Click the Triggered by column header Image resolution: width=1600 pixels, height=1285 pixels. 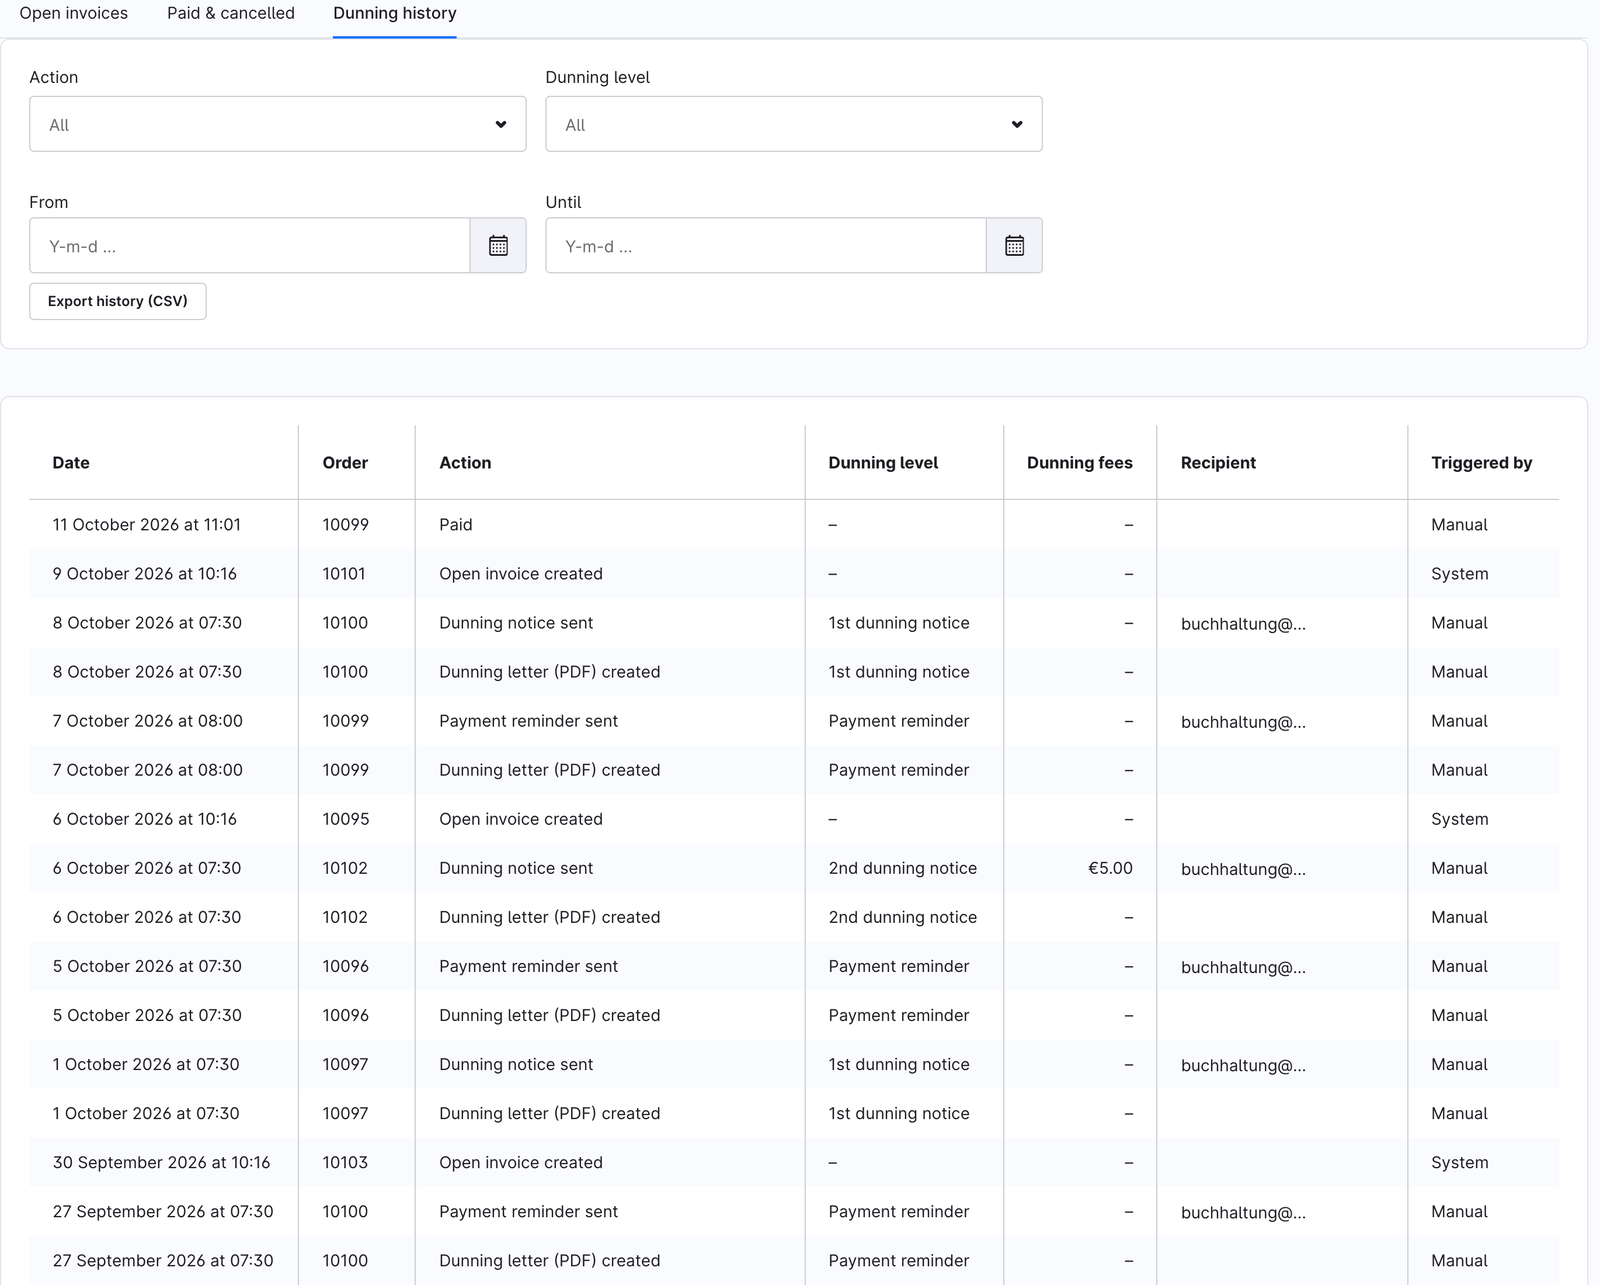1481,463
